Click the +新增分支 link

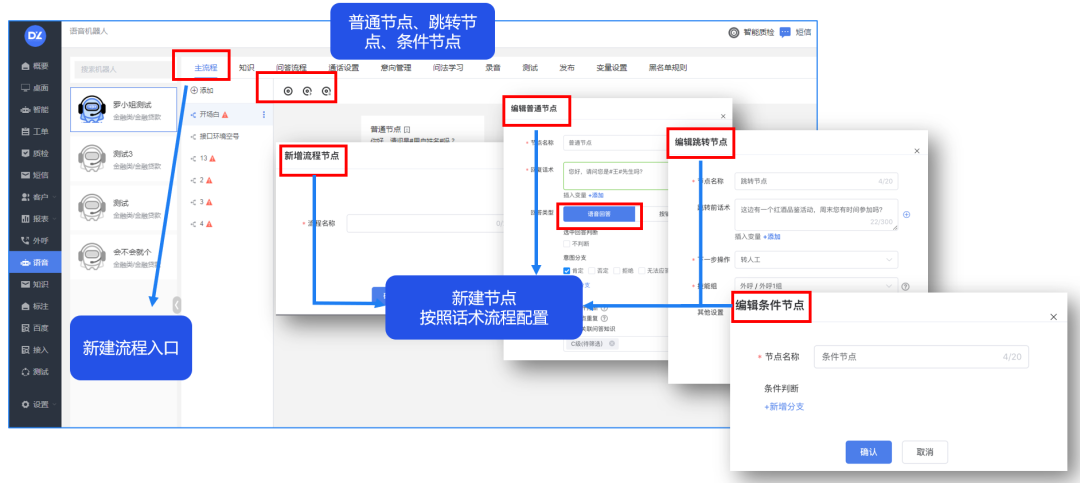click(x=784, y=406)
